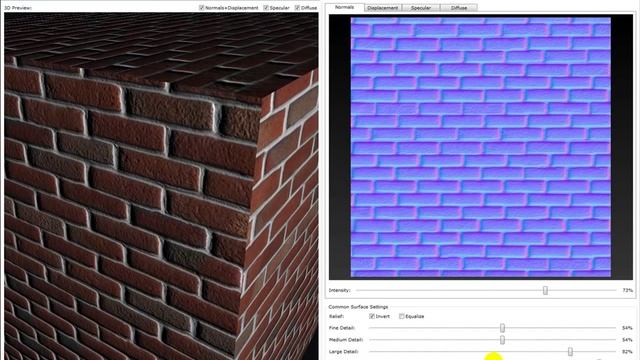640x360 pixels.
Task: Click the Medium Detail slider handle
Action: (x=502, y=340)
